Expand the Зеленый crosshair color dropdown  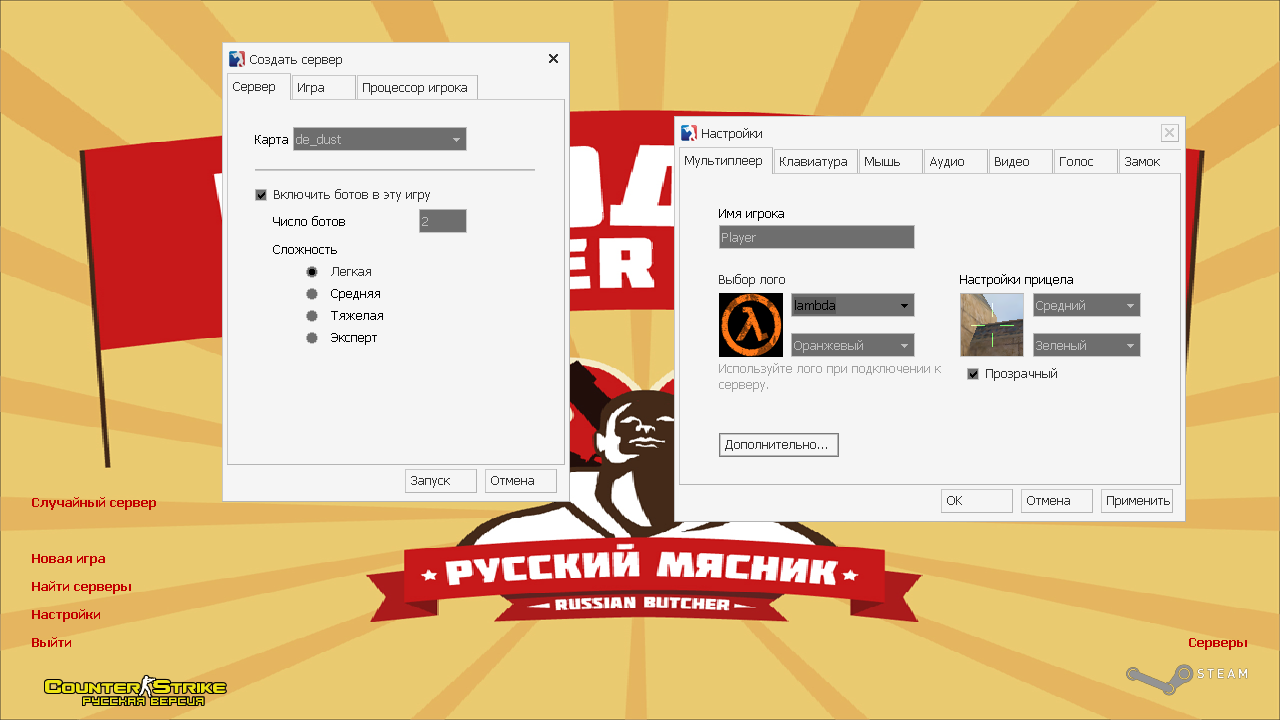1086,346
